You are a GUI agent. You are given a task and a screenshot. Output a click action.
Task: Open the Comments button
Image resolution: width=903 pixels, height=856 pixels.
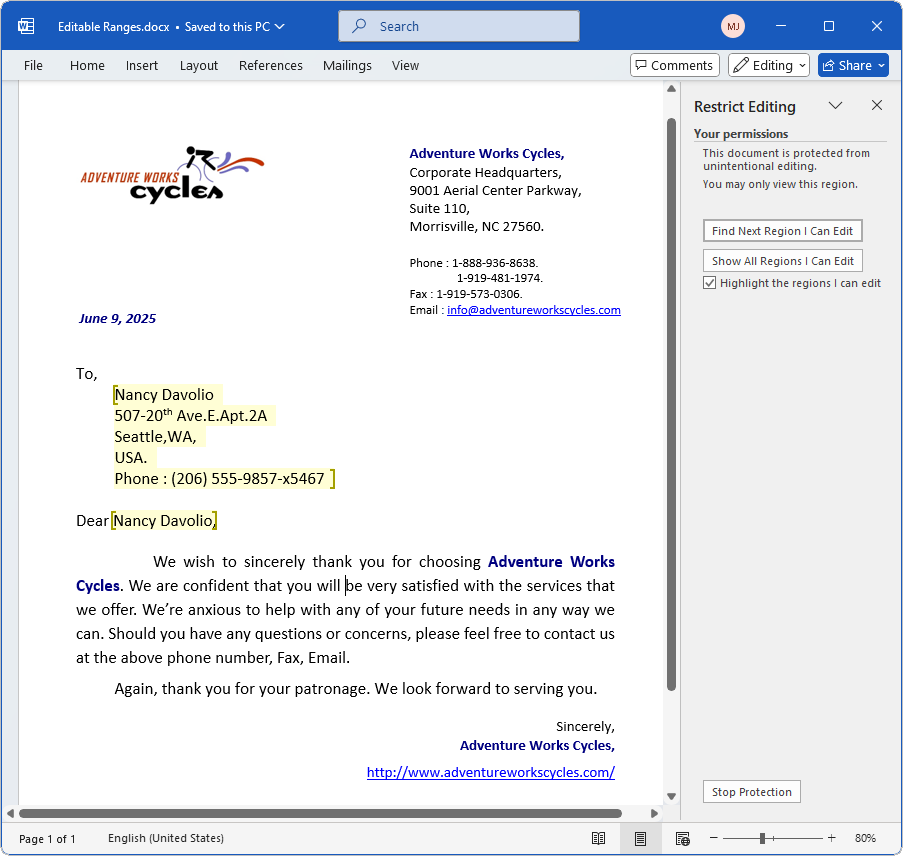(674, 65)
